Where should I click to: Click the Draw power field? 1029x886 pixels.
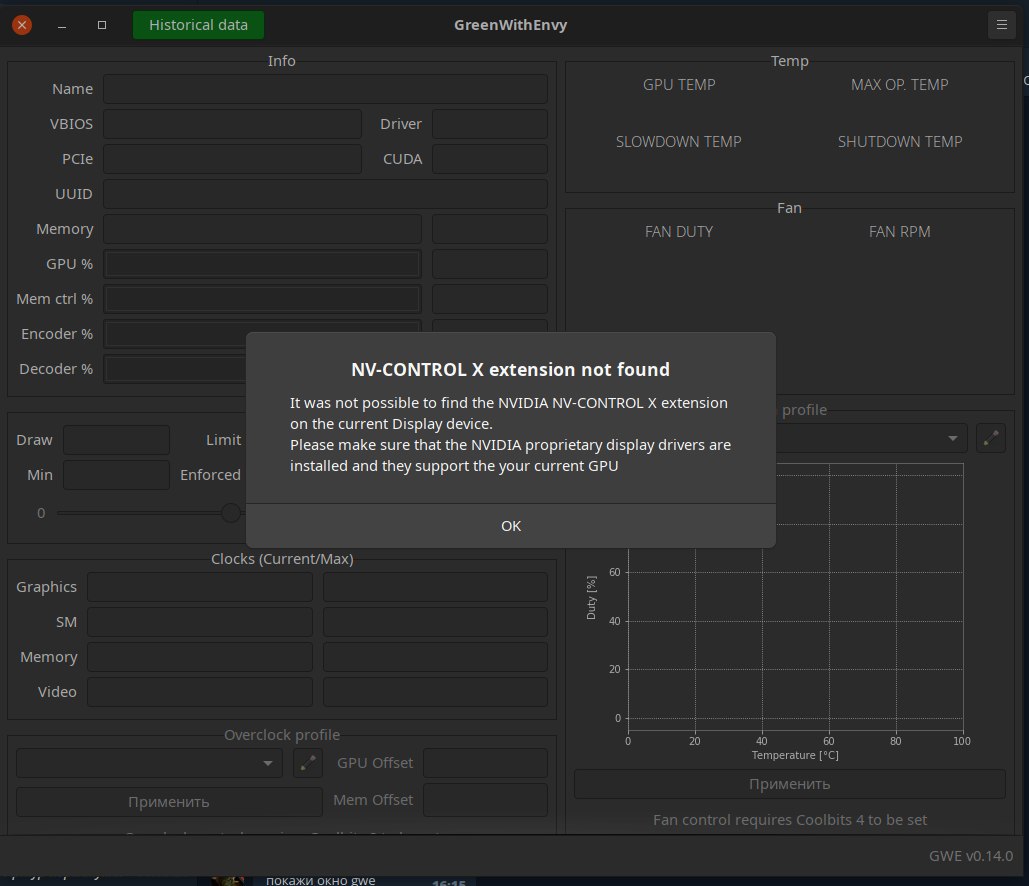pos(116,440)
